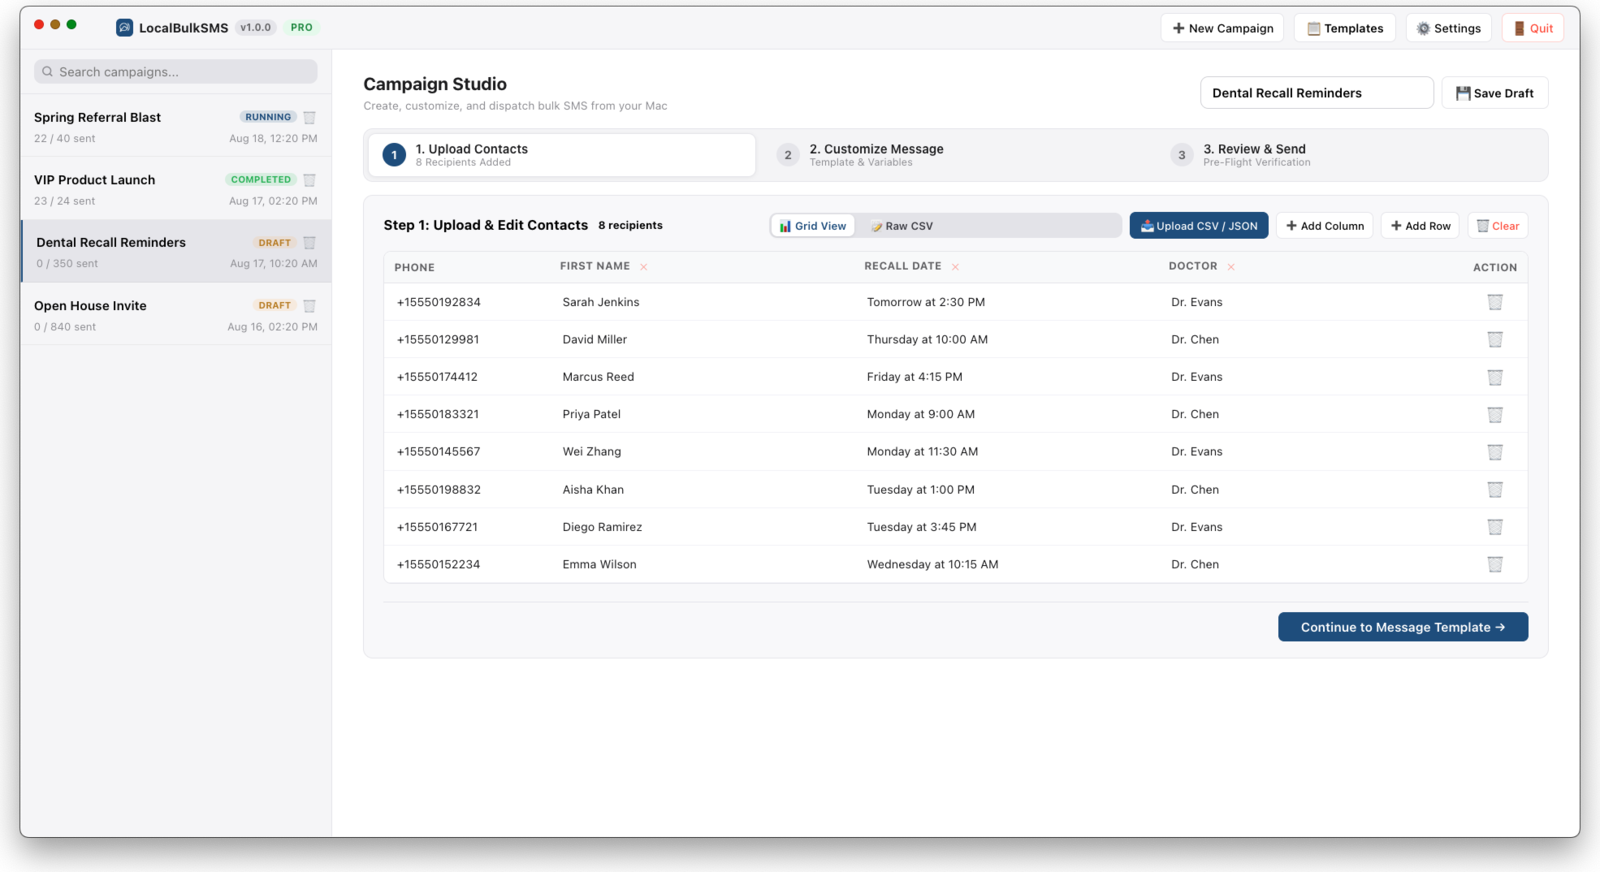Delete the Open House Invite campaign

click(310, 306)
